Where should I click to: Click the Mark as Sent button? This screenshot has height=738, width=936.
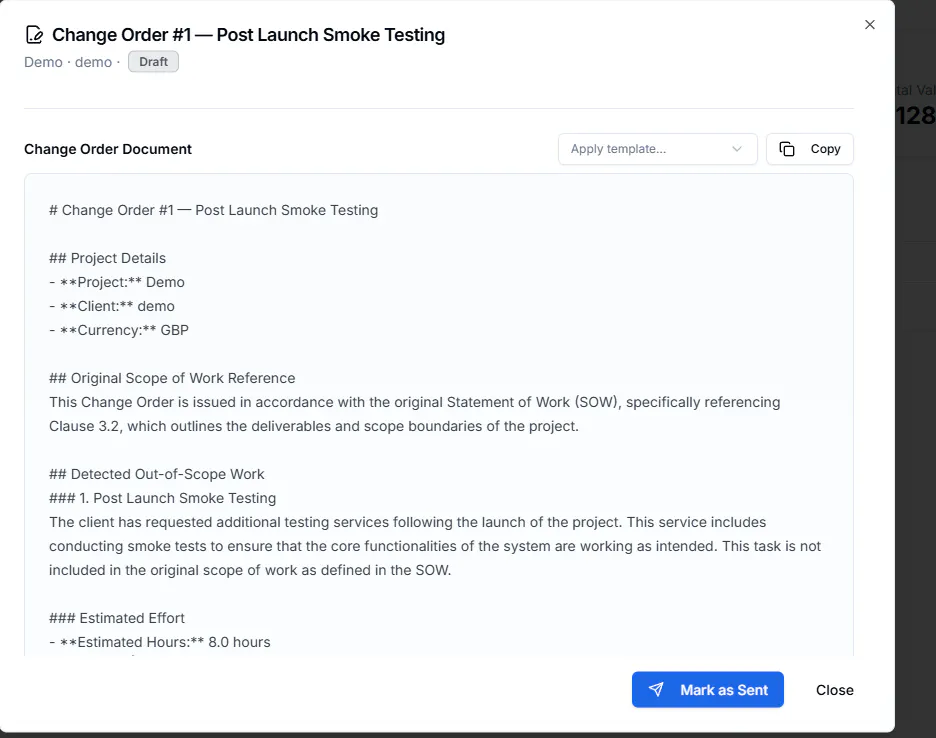pyautogui.click(x=707, y=690)
